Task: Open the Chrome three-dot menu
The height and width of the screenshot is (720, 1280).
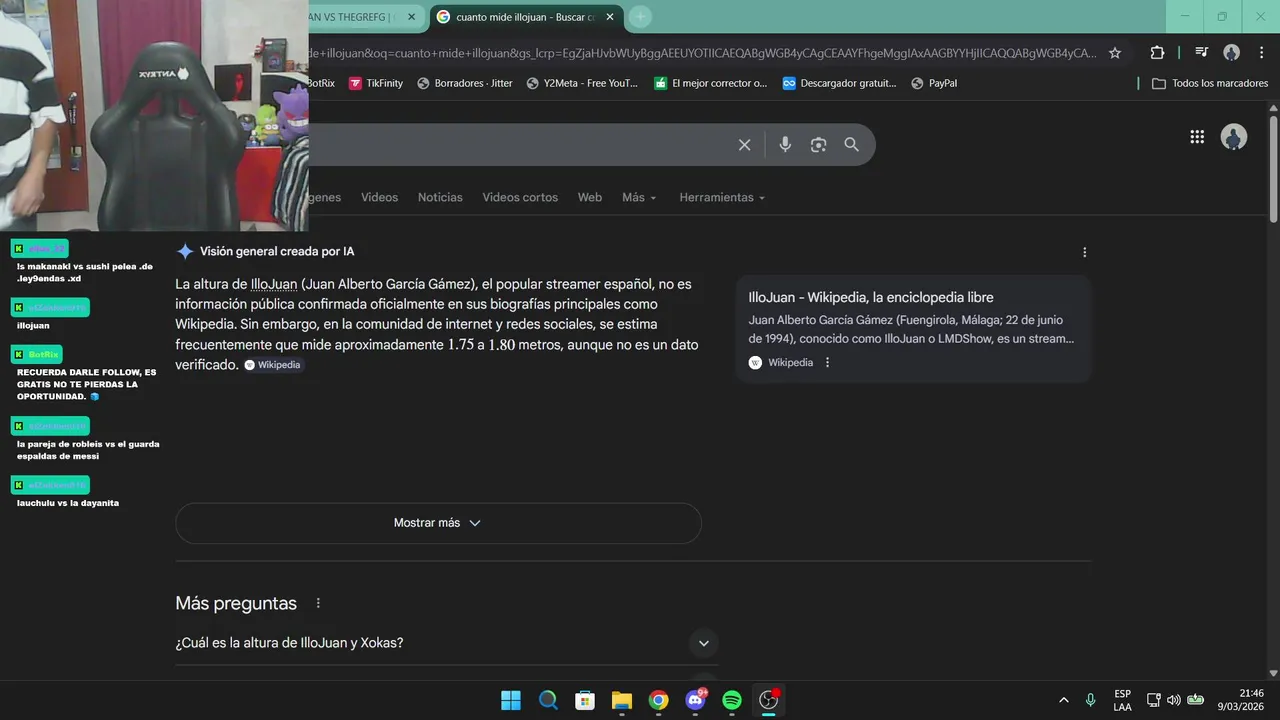Action: [x=1260, y=53]
